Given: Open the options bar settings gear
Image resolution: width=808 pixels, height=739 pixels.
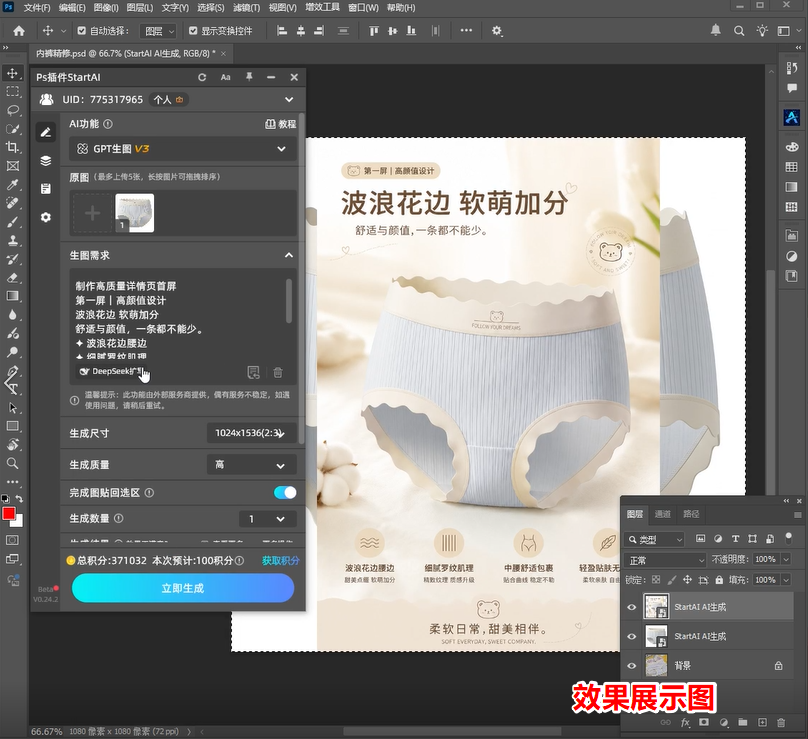Looking at the screenshot, I should (497, 31).
